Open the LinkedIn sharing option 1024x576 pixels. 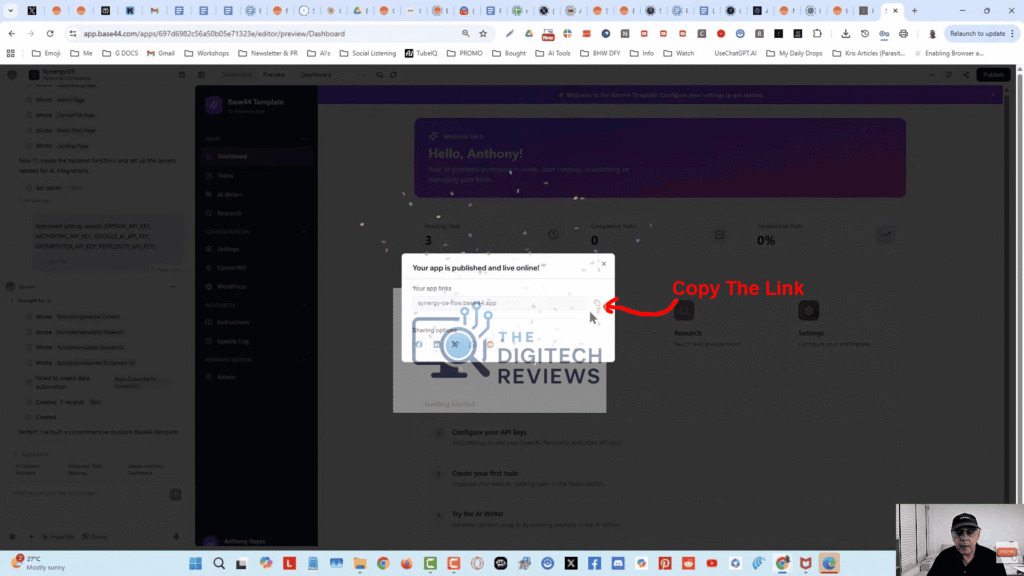pyautogui.click(x=436, y=343)
